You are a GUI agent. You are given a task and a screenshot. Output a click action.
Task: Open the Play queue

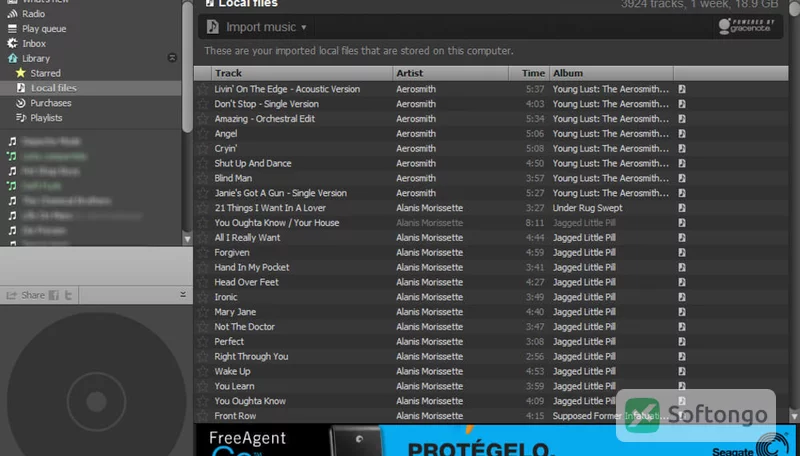[x=44, y=29]
